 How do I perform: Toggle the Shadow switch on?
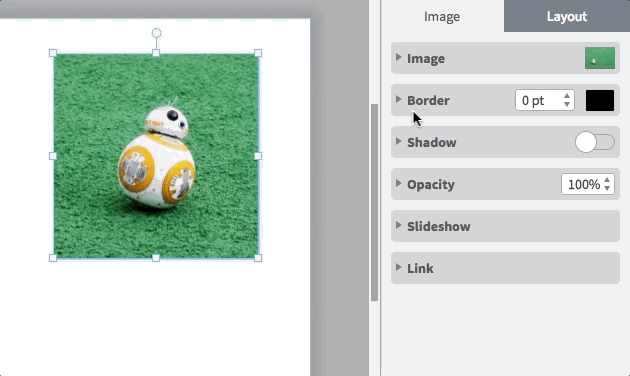[595, 142]
